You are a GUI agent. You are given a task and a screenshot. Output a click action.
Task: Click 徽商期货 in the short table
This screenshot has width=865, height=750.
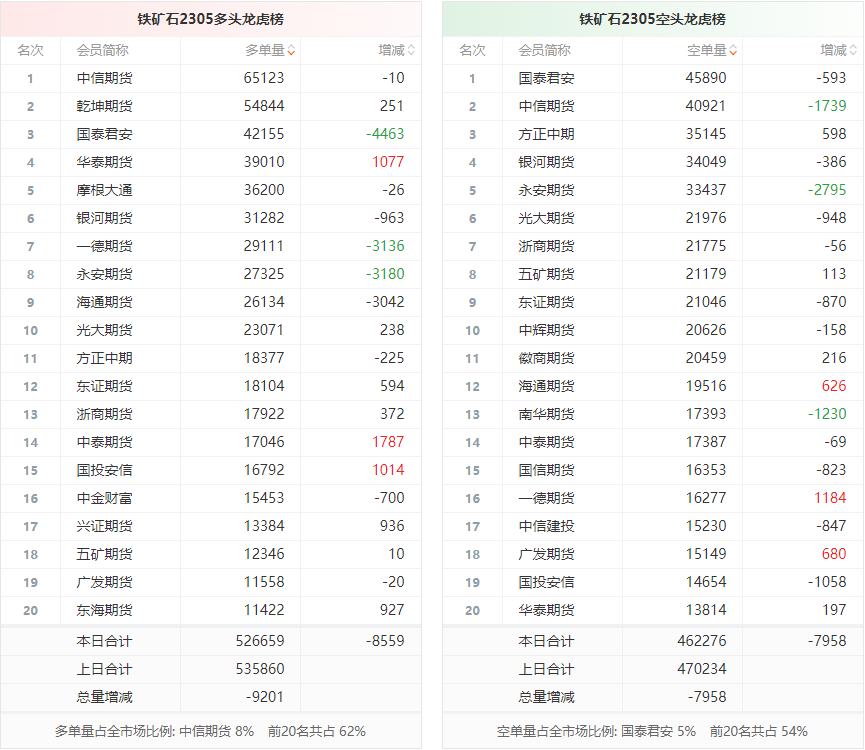coord(546,358)
